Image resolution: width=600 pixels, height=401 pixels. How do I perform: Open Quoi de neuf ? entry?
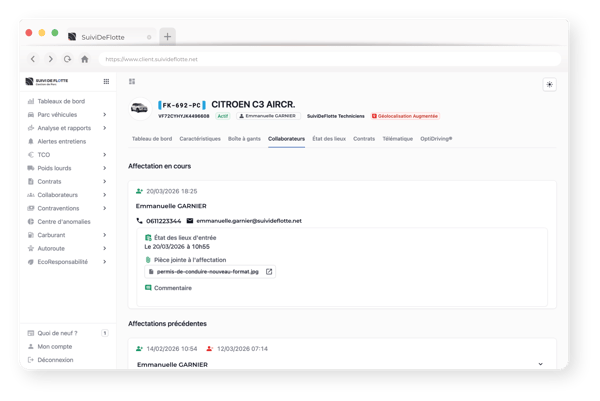click(57, 333)
